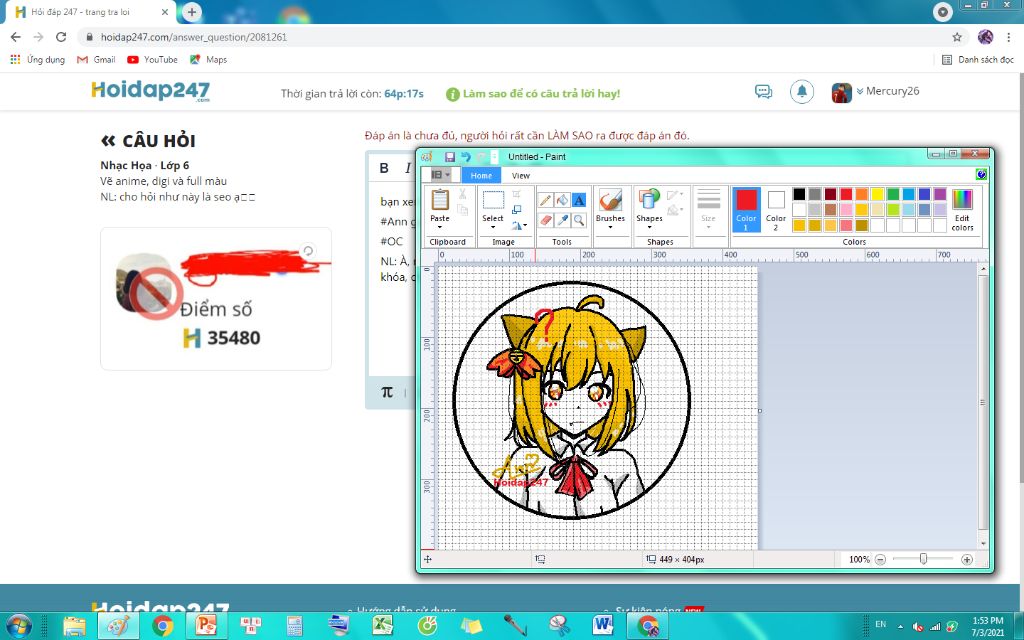Switch to the Home ribbon tab
The width and height of the screenshot is (1024, 640).
(481, 175)
